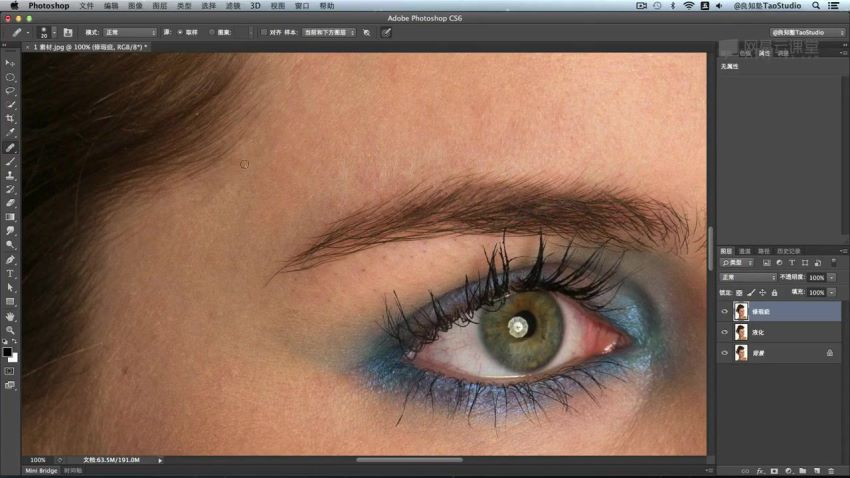Viewport: 850px width, 478px height.
Task: Select the Eyedropper tool
Action: 10,132
